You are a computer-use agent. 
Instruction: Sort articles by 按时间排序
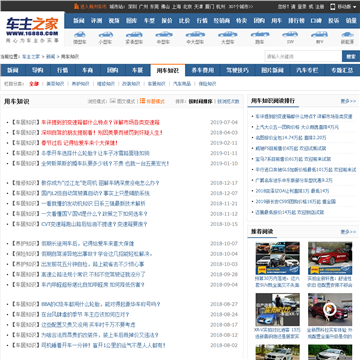(x=200, y=101)
